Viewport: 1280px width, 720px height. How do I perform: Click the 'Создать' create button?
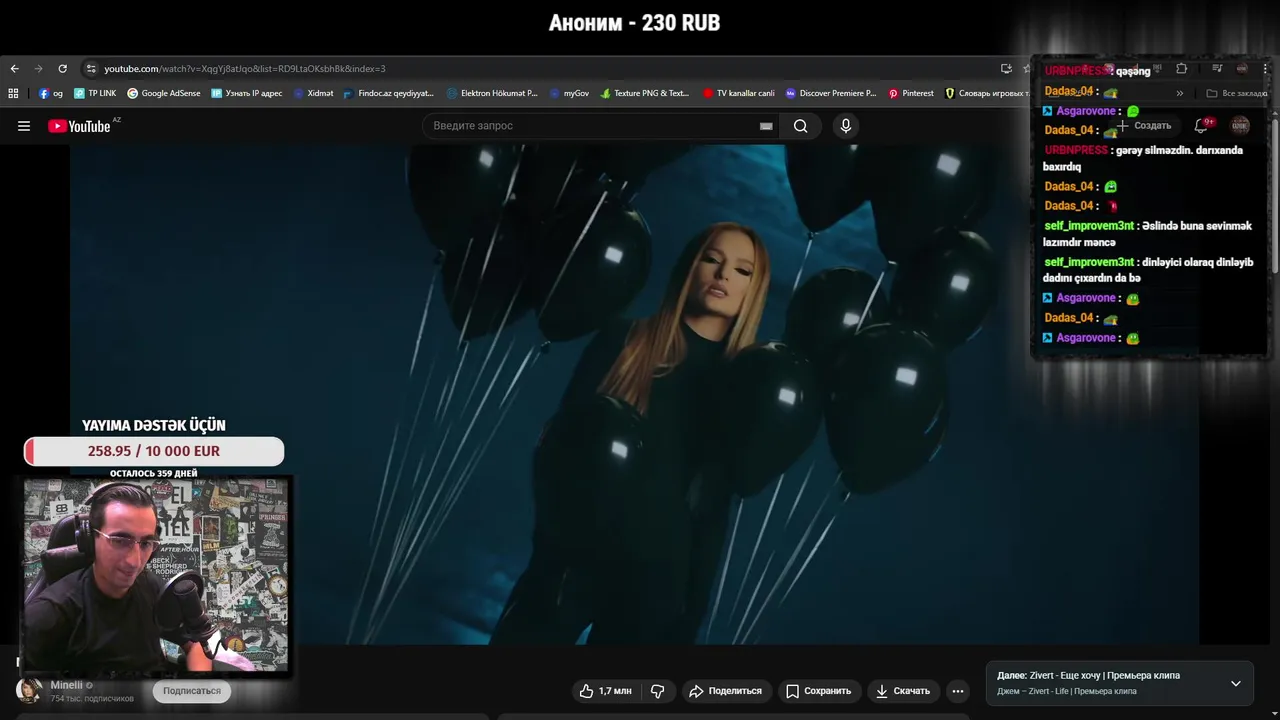[1144, 126]
